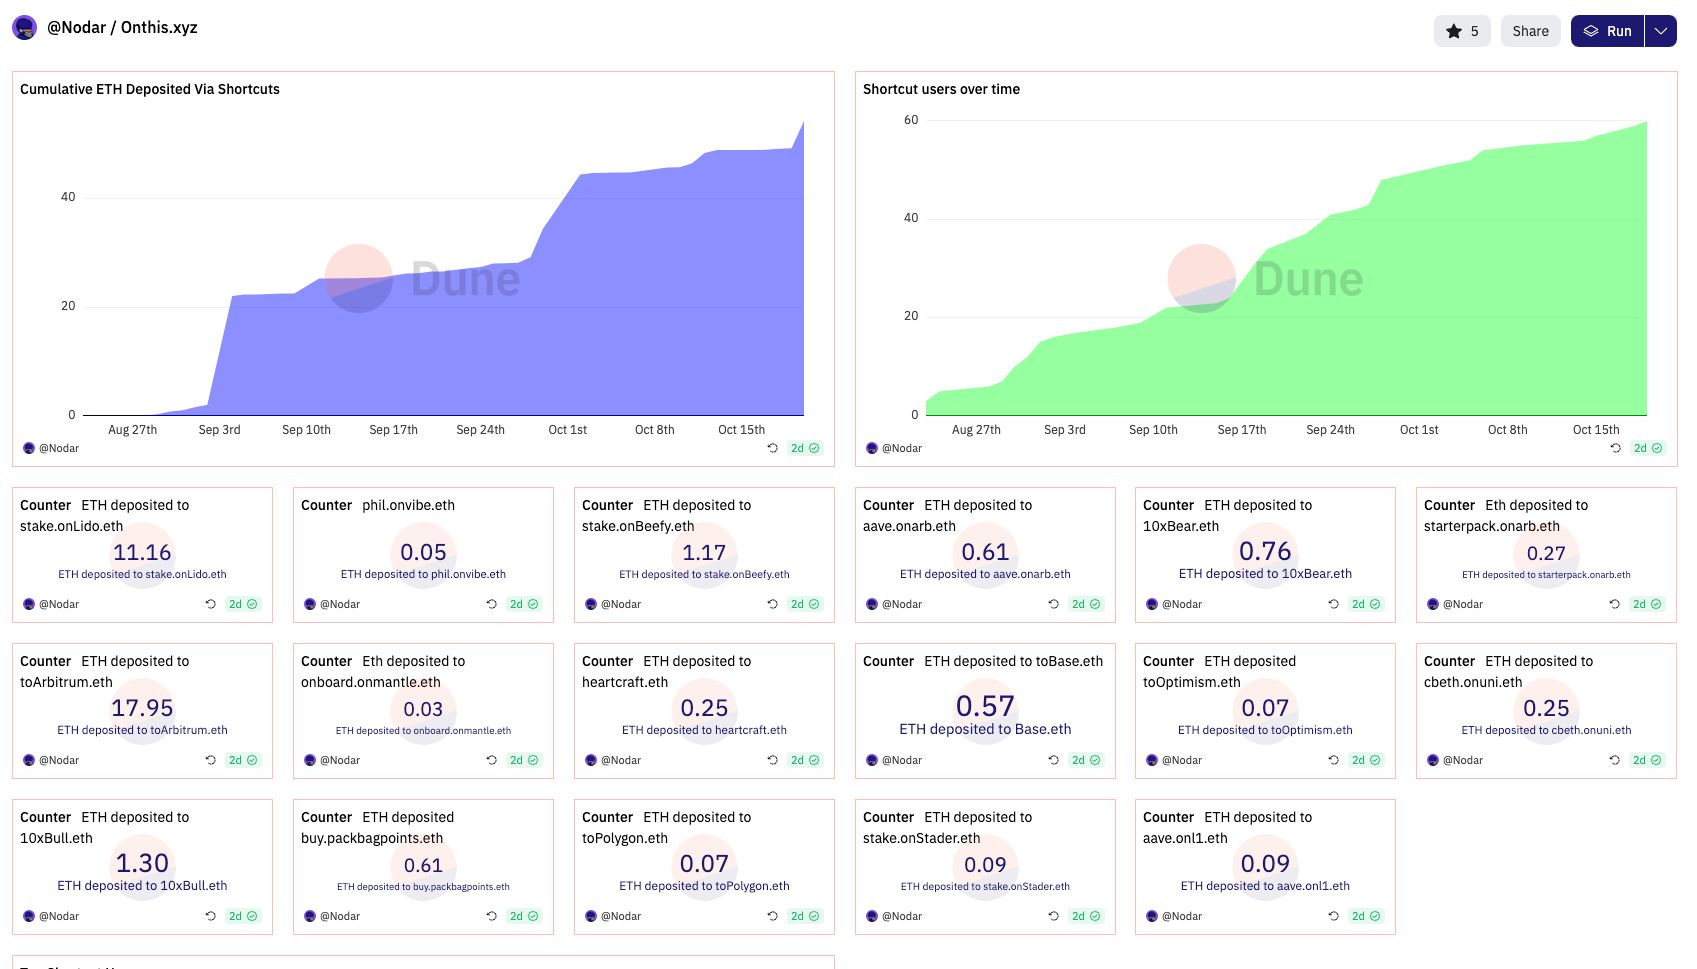Click the 1.17 counter value
Viewport: 1697px width, 969px height.
pos(704,552)
